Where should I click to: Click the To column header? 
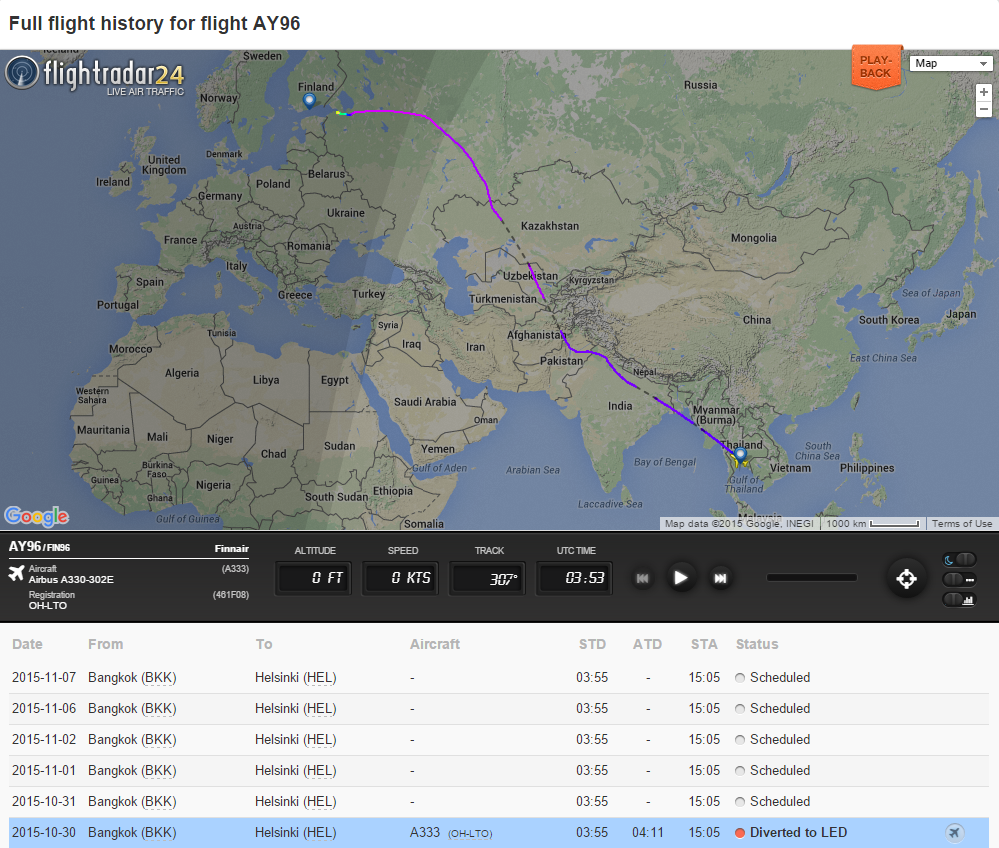click(x=264, y=644)
